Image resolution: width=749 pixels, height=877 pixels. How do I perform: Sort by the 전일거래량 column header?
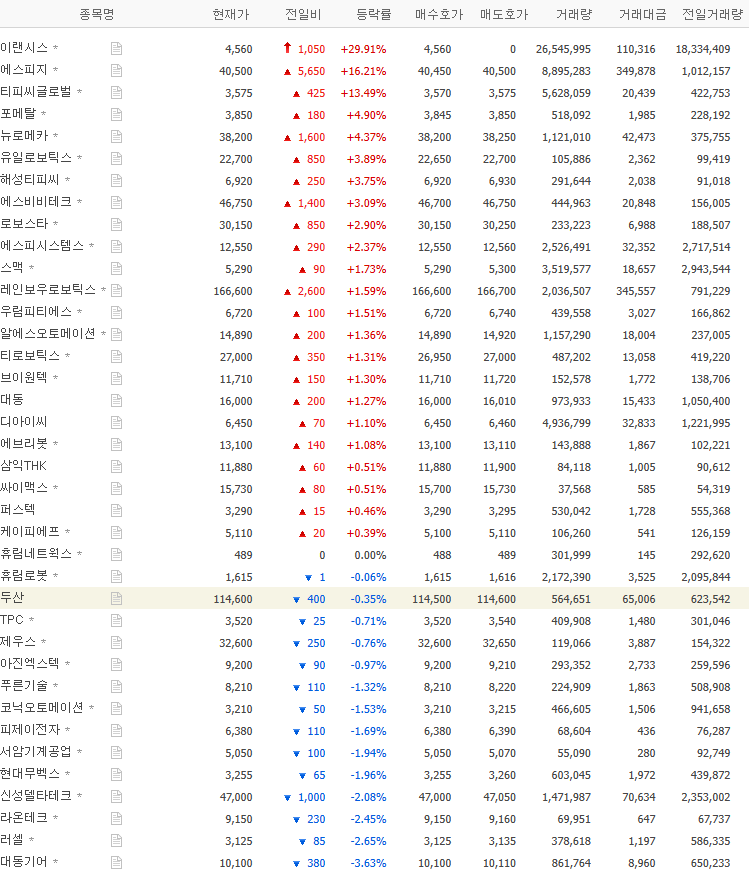[712, 15]
